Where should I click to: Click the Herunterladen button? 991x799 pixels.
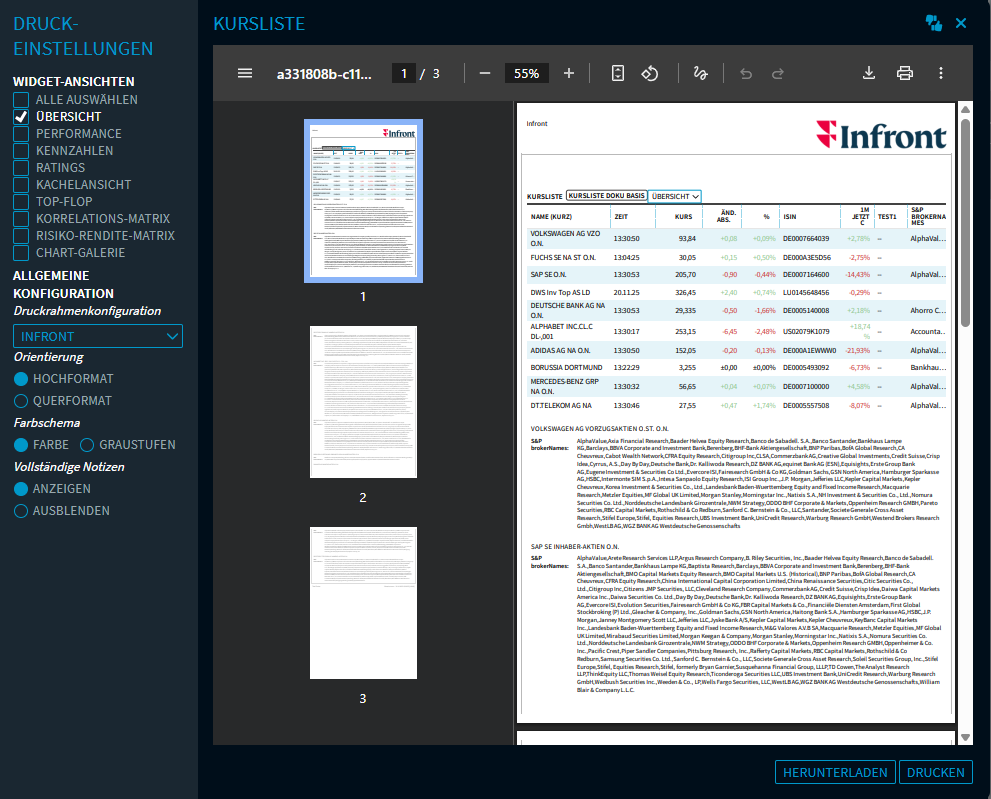click(x=834, y=772)
